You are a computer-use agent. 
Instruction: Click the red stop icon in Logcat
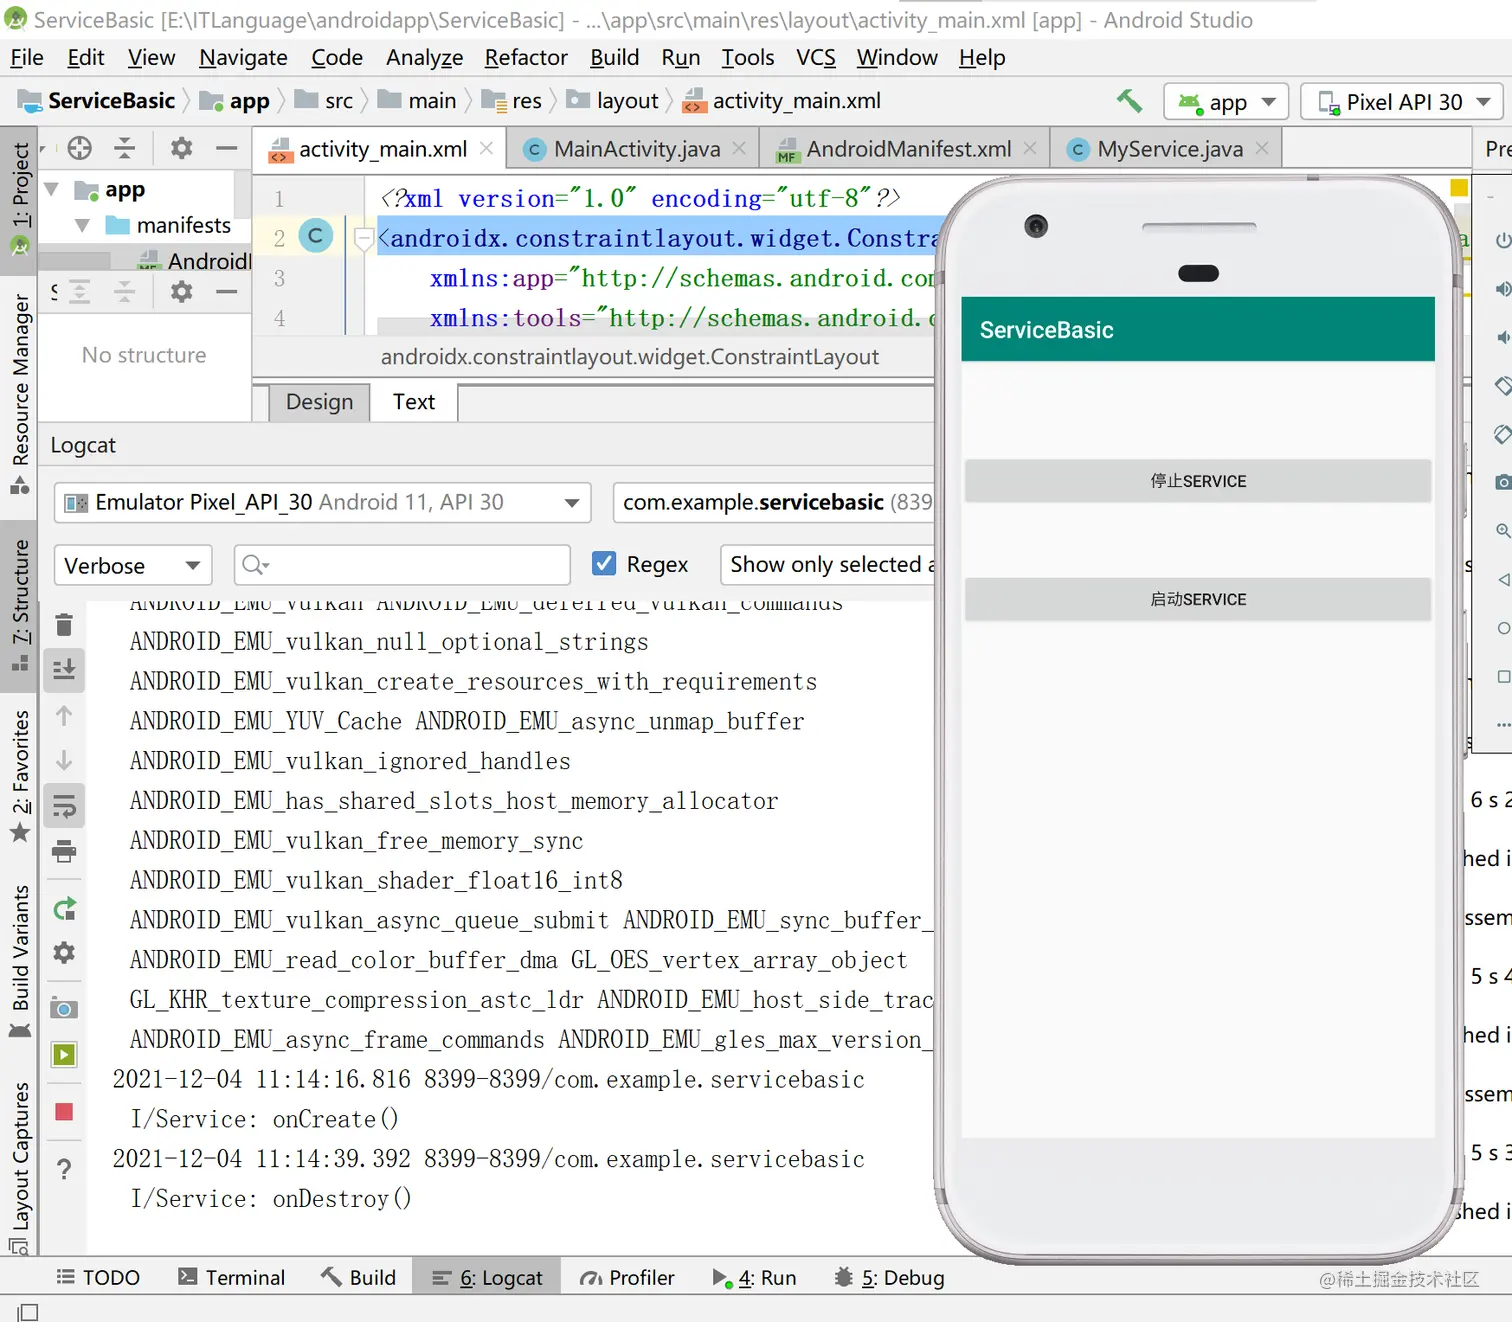coord(64,1112)
